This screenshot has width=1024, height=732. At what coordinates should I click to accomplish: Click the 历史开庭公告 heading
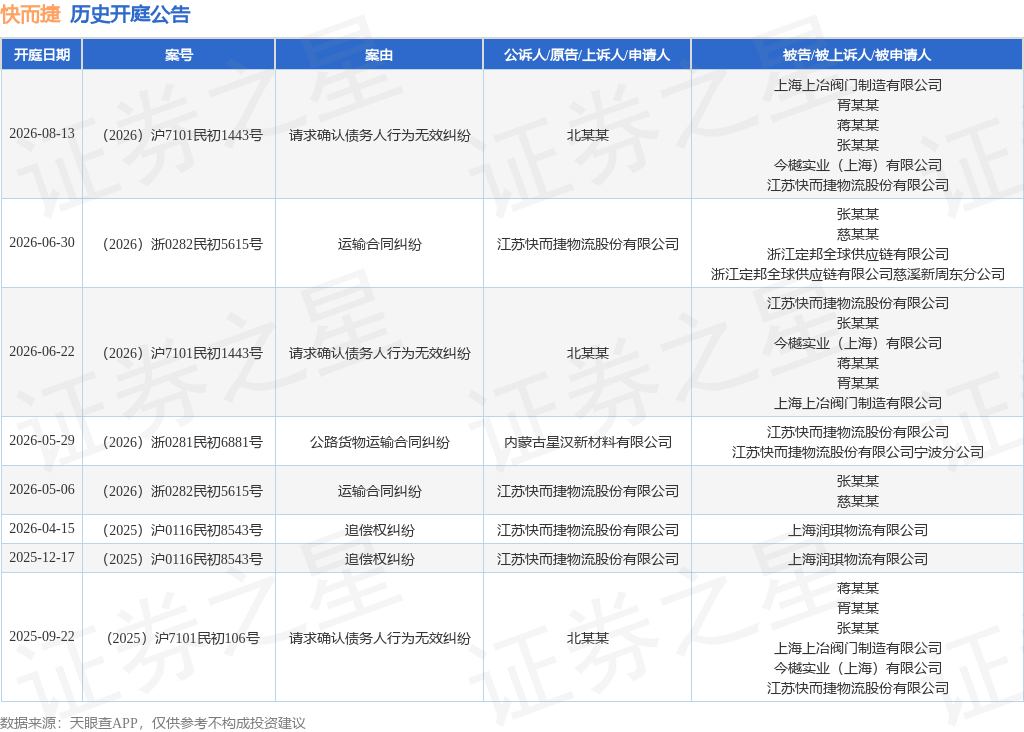click(130, 14)
